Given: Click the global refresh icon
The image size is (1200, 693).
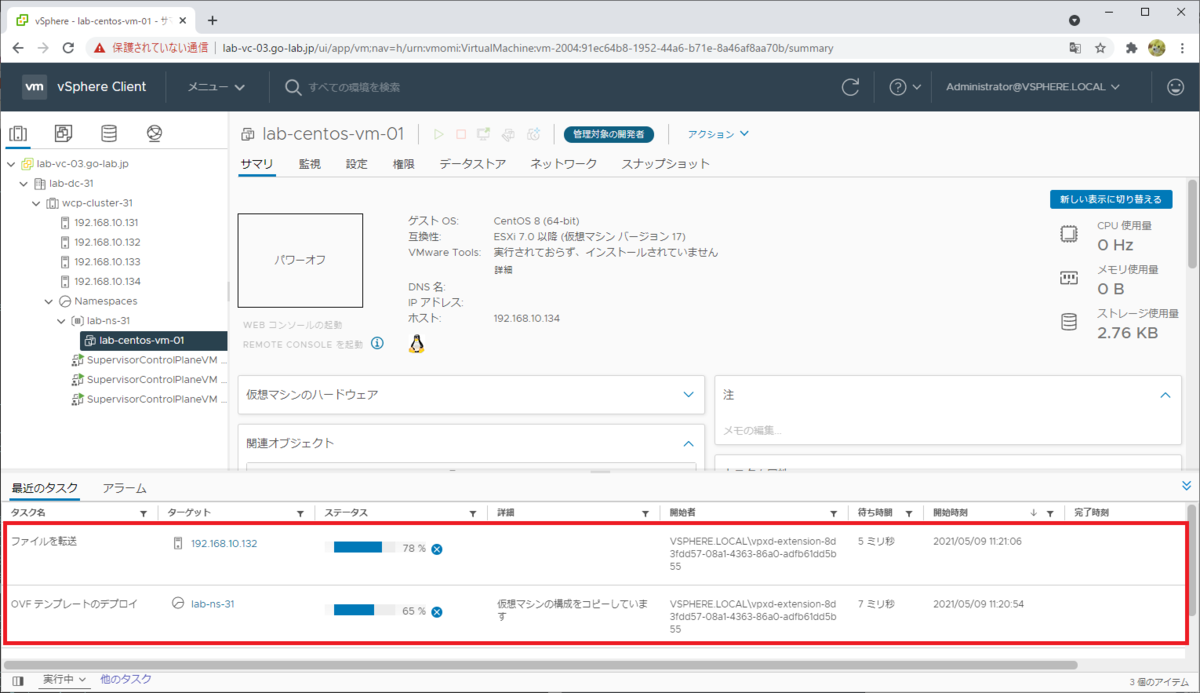Looking at the screenshot, I should [850, 87].
